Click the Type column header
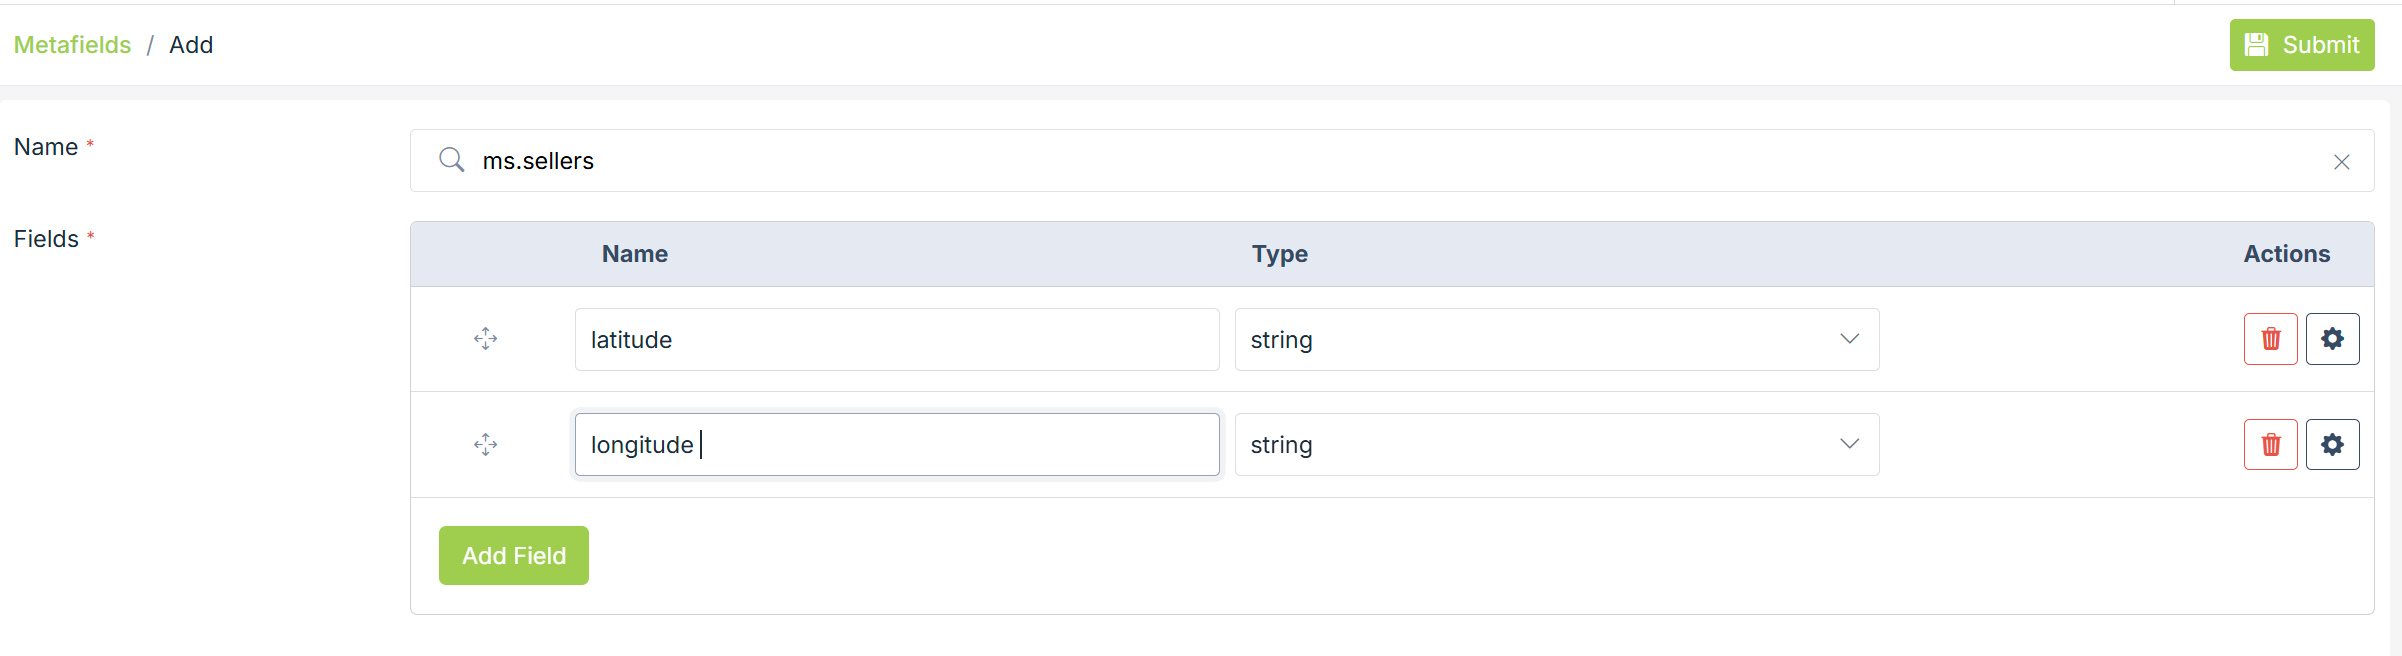This screenshot has height=656, width=2402. (1279, 254)
